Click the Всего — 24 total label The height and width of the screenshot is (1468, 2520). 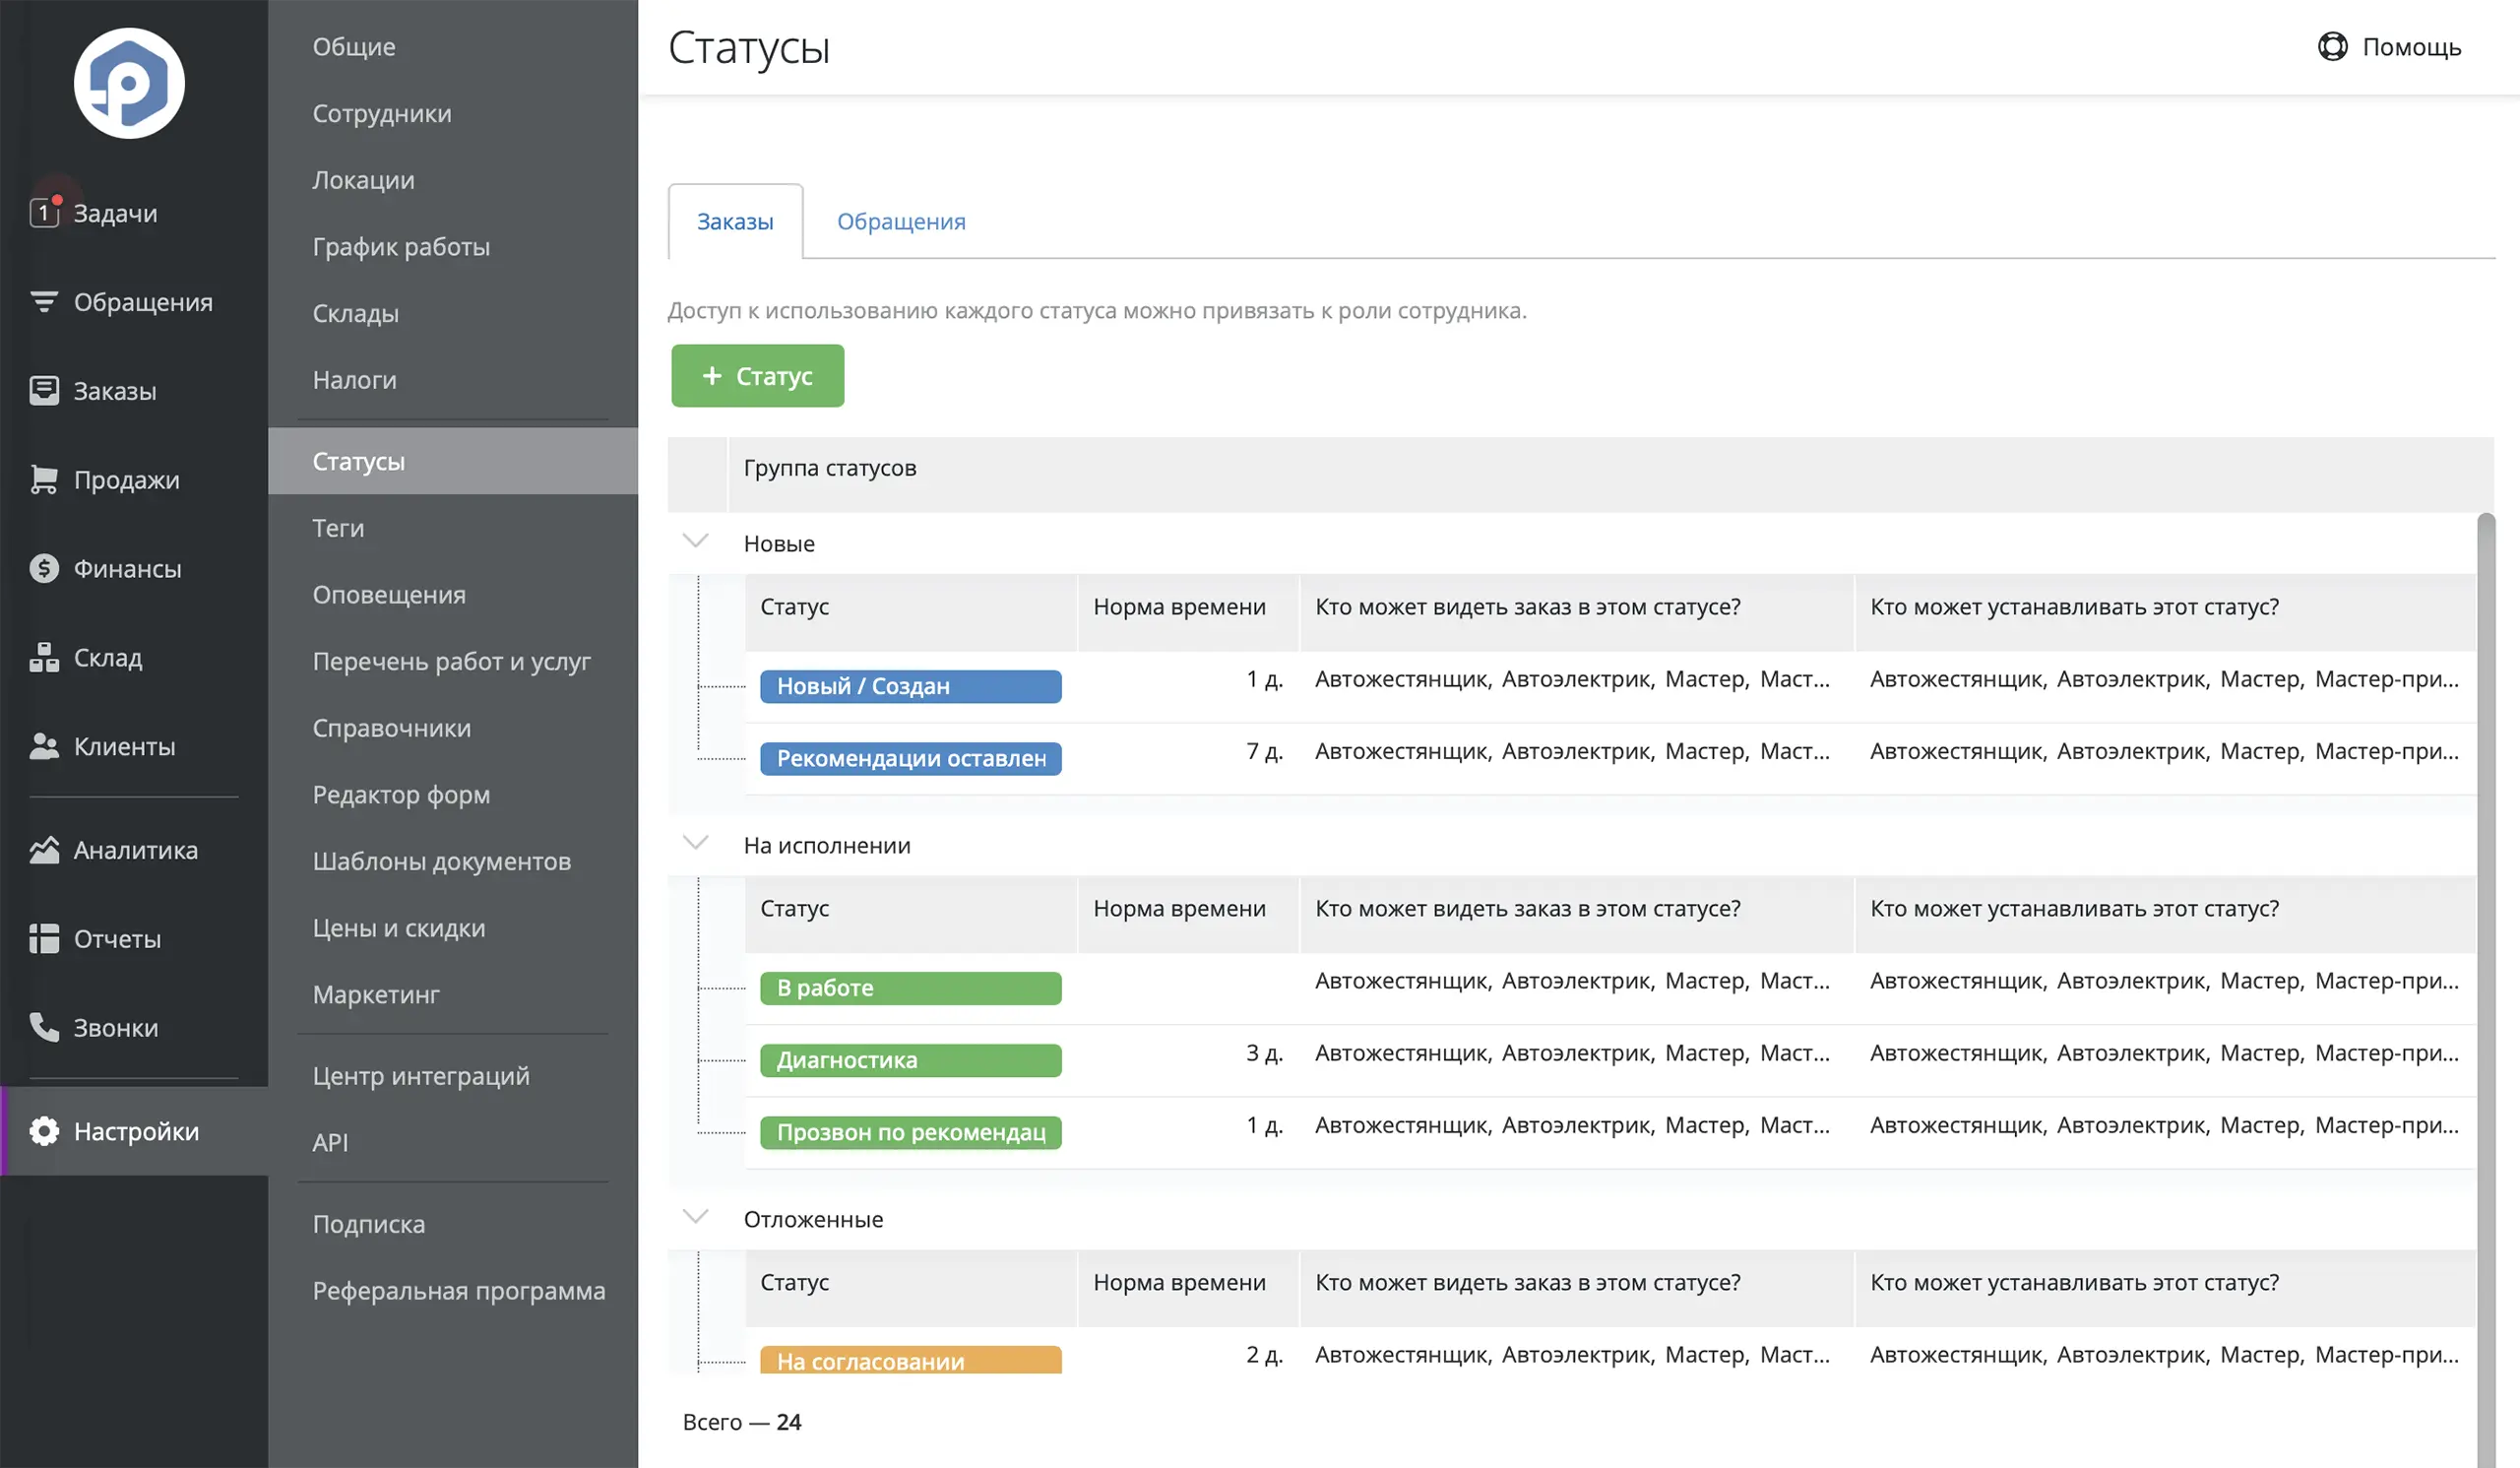click(742, 1422)
